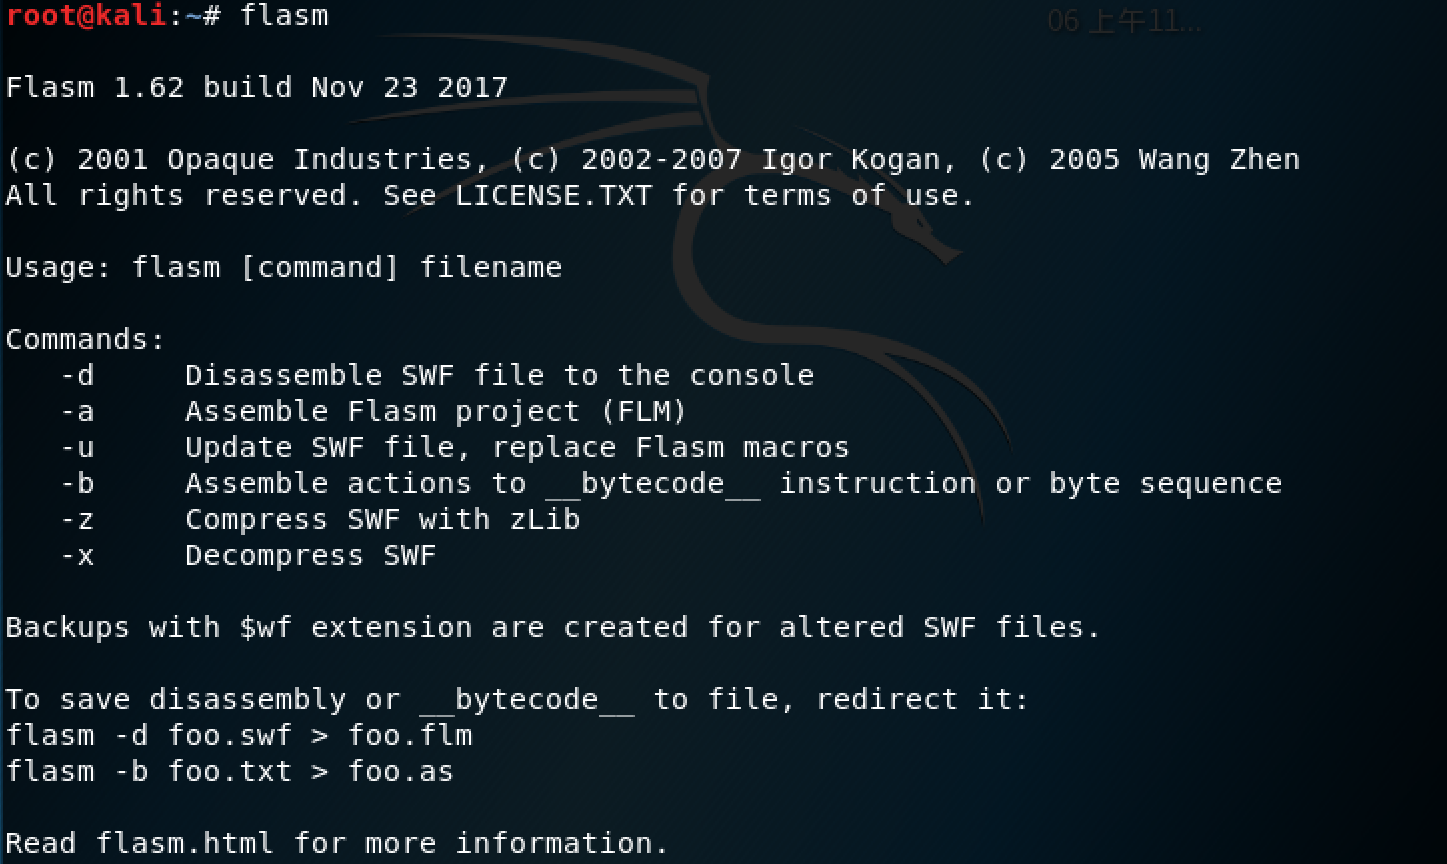Click the Commands: heading
The image size is (1447, 864).
pos(86,340)
